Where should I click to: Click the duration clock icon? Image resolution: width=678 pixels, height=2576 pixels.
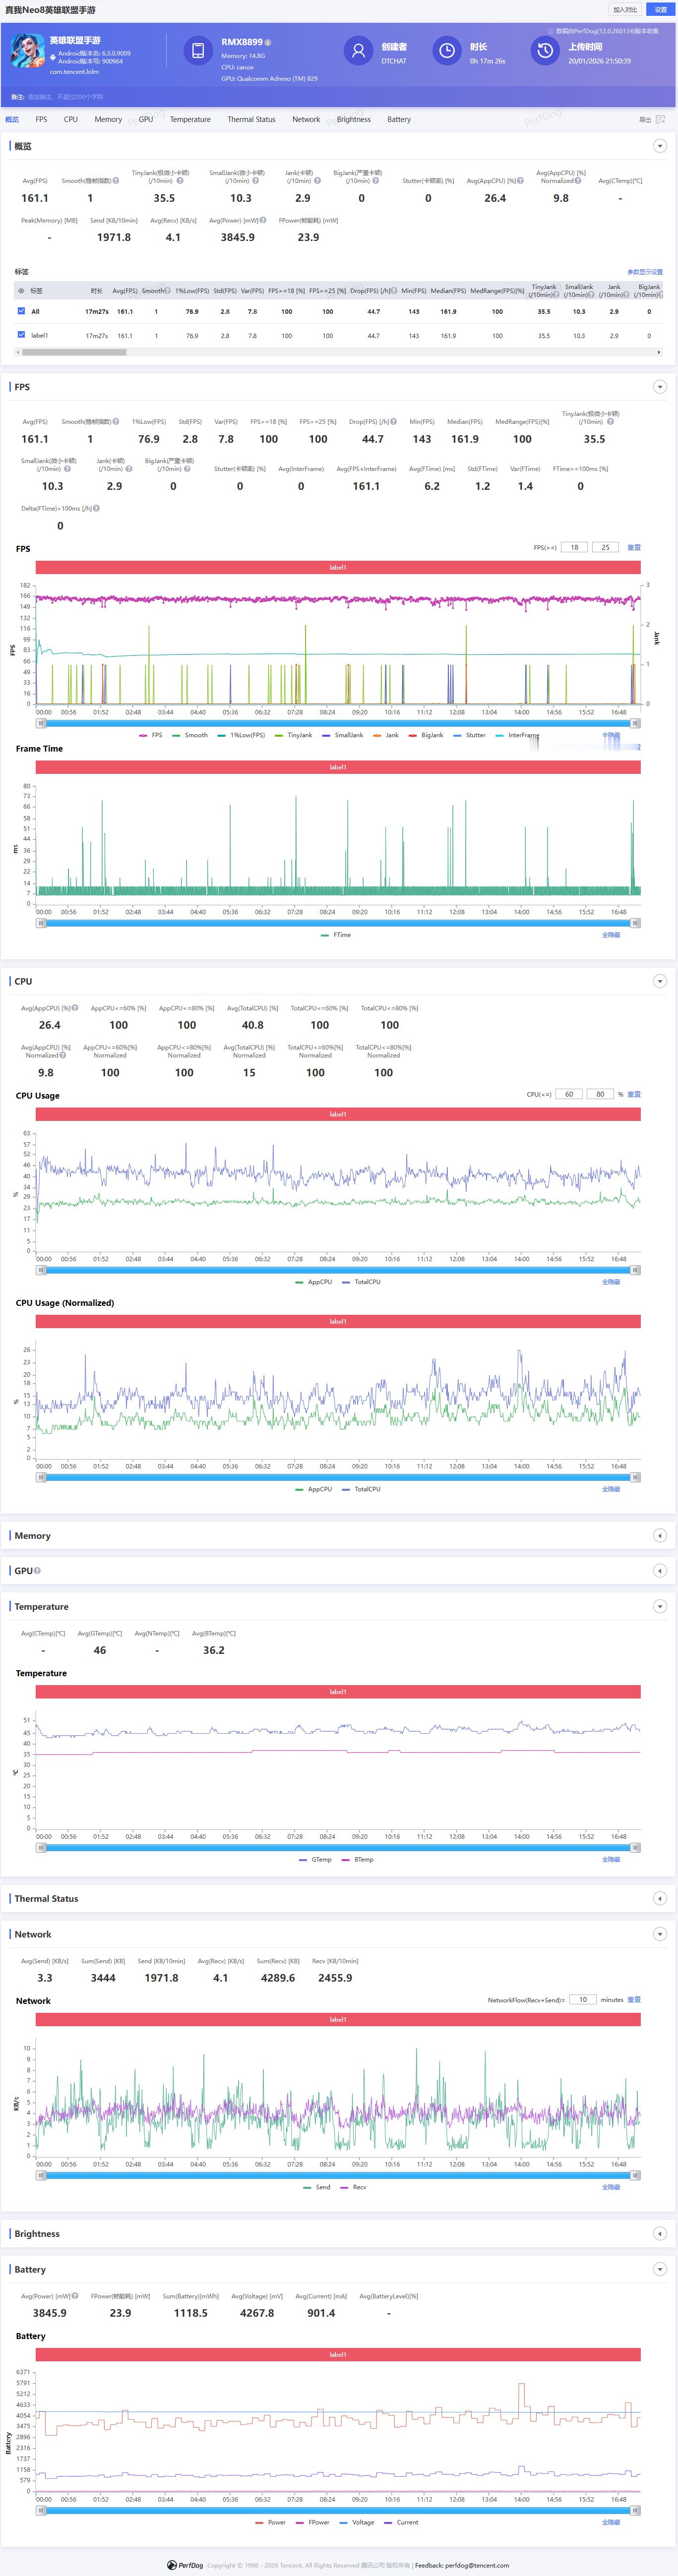pos(447,51)
